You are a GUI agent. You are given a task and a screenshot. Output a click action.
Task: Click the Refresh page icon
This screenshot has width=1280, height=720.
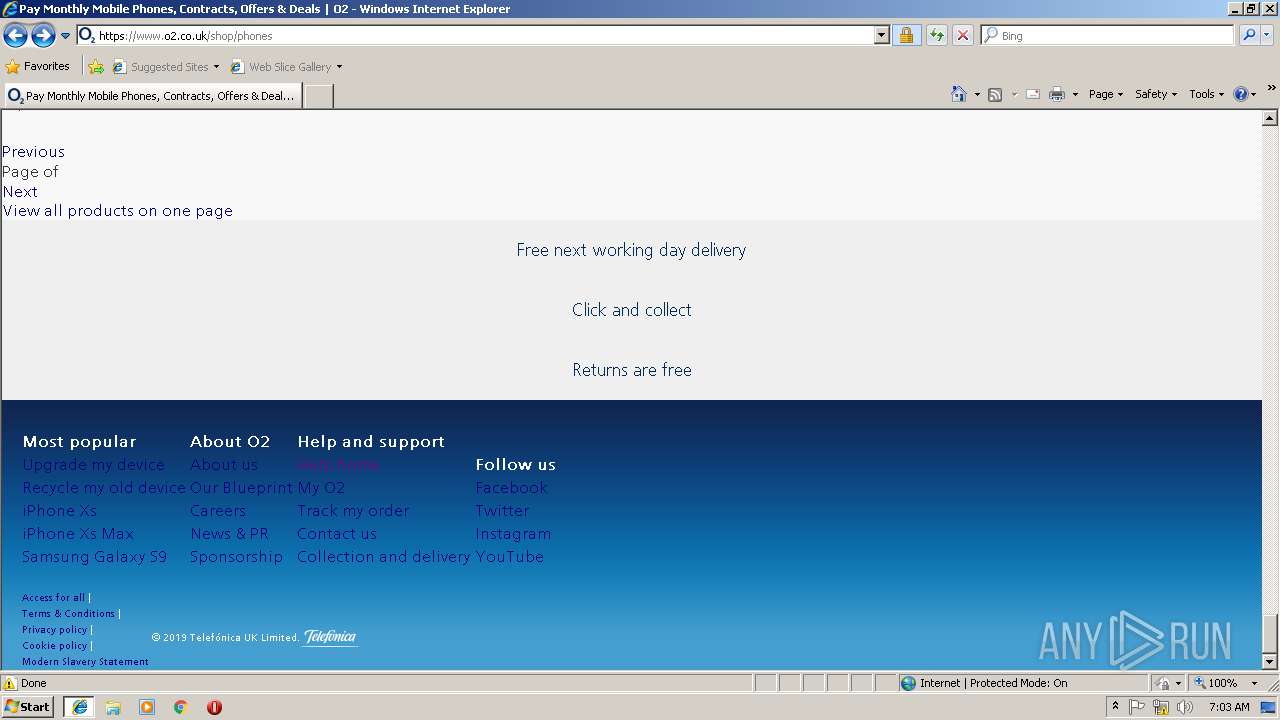(x=937, y=36)
